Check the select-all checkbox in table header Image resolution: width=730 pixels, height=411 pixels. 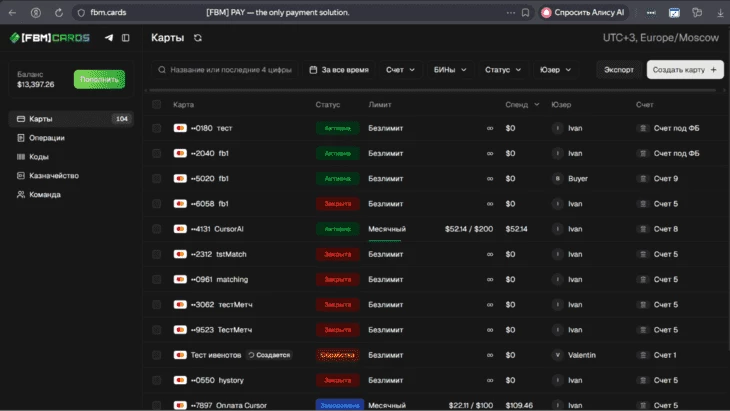[x=156, y=104]
